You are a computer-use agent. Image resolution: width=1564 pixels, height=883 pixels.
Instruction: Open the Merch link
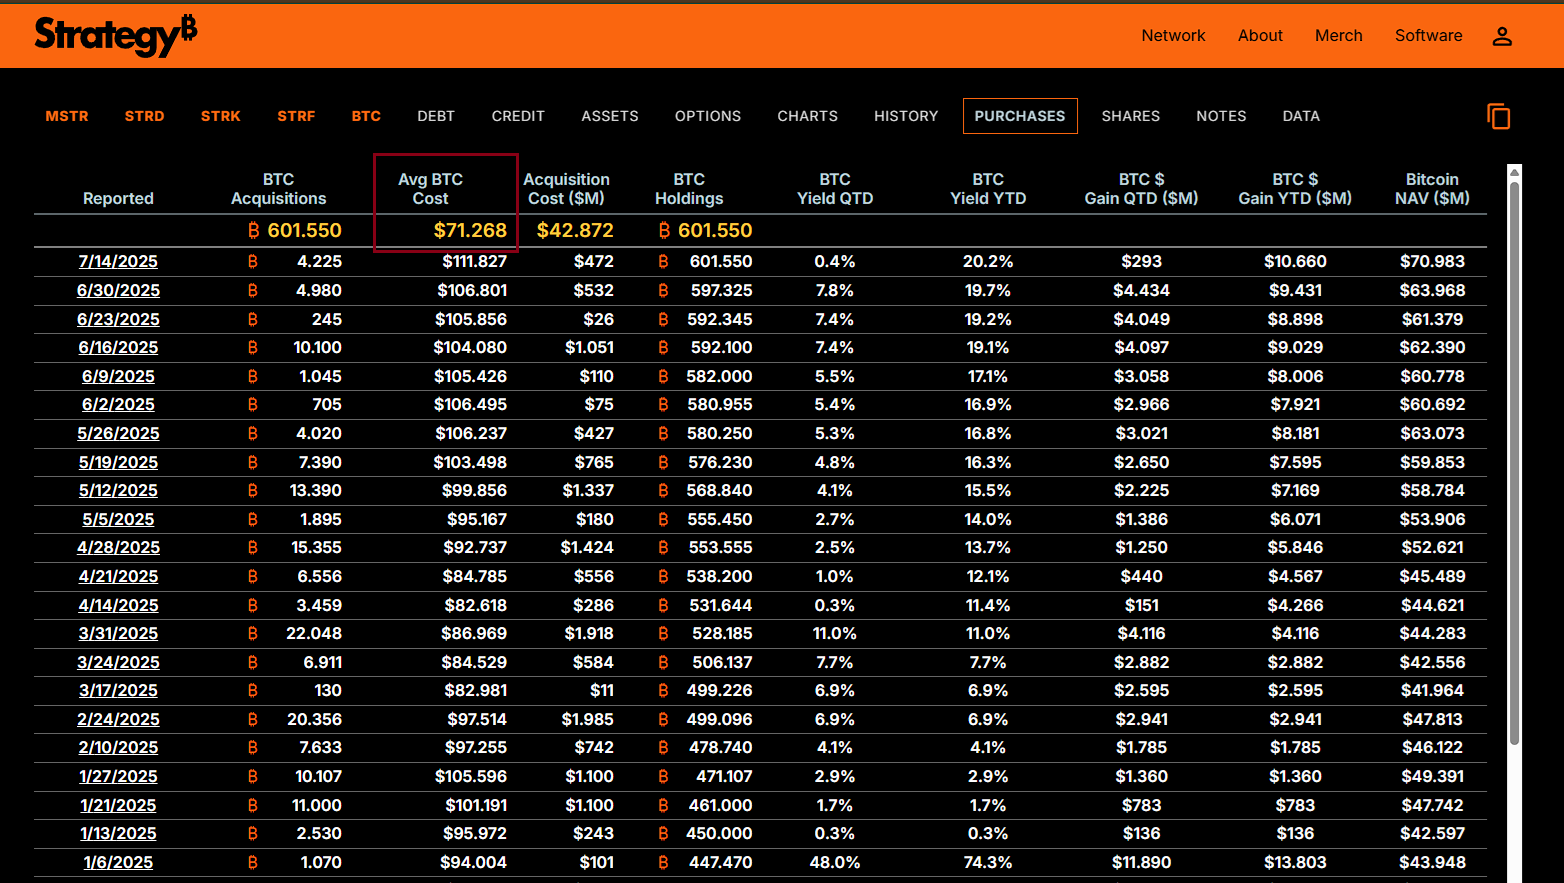(x=1338, y=36)
